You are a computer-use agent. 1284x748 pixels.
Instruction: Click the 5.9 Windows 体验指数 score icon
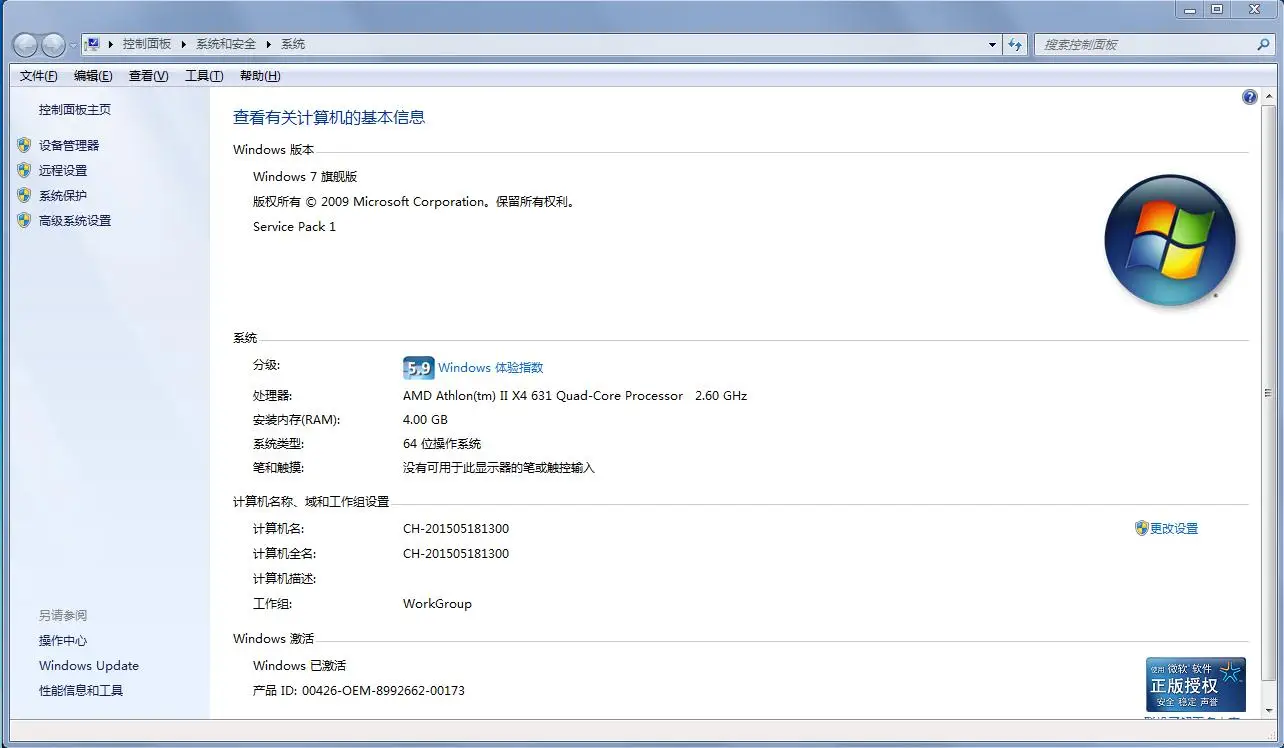(417, 367)
